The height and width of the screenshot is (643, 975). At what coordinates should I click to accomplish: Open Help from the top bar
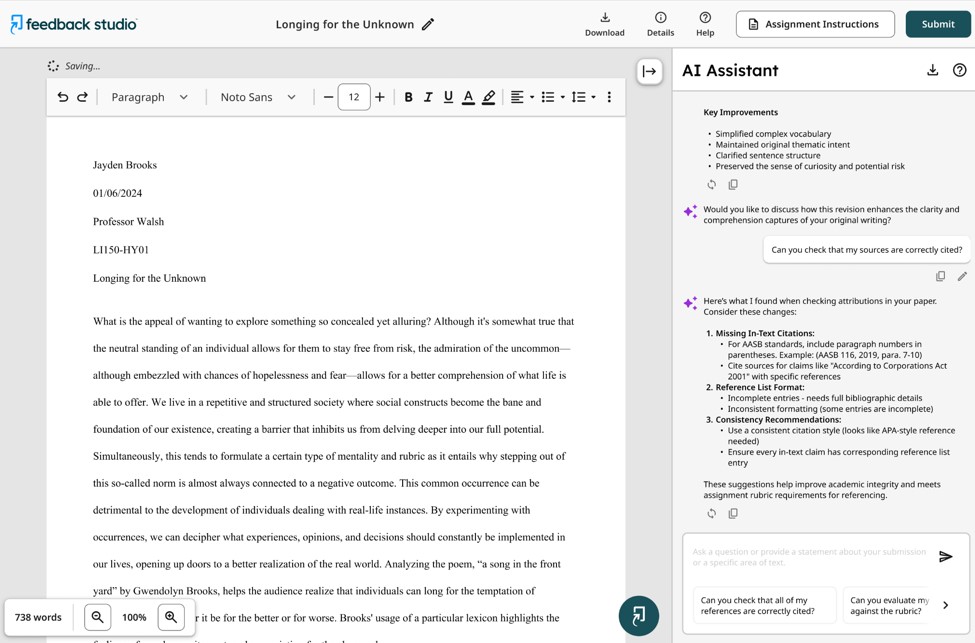tap(705, 25)
